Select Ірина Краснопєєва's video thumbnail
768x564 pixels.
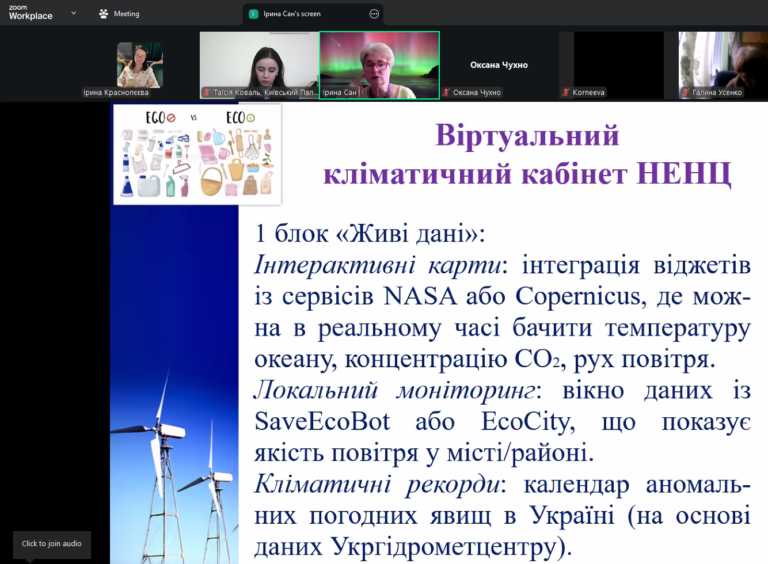coord(139,65)
